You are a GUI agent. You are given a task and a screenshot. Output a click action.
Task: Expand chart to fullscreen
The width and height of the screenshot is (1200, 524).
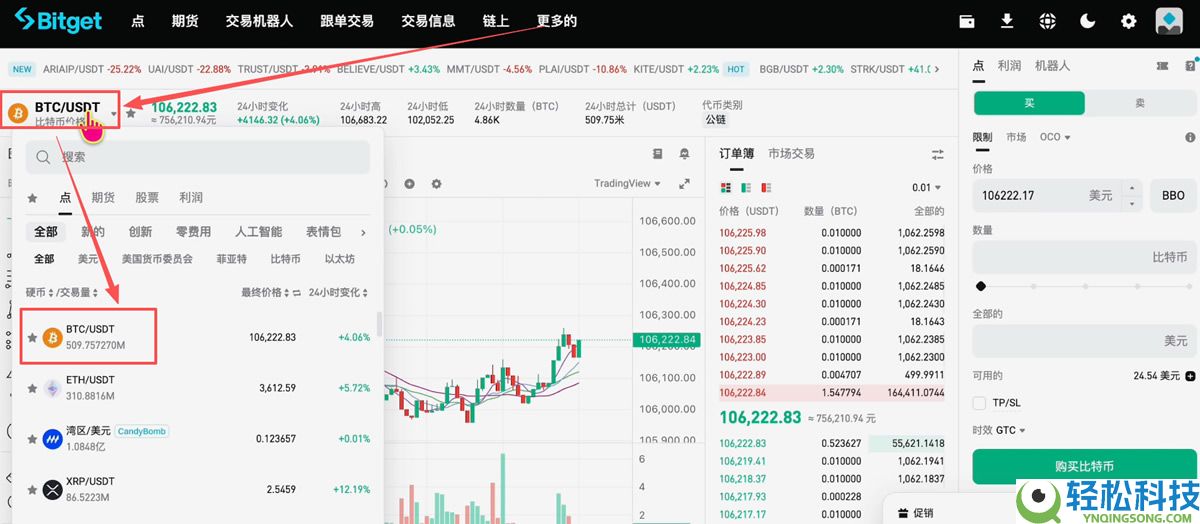tap(684, 184)
